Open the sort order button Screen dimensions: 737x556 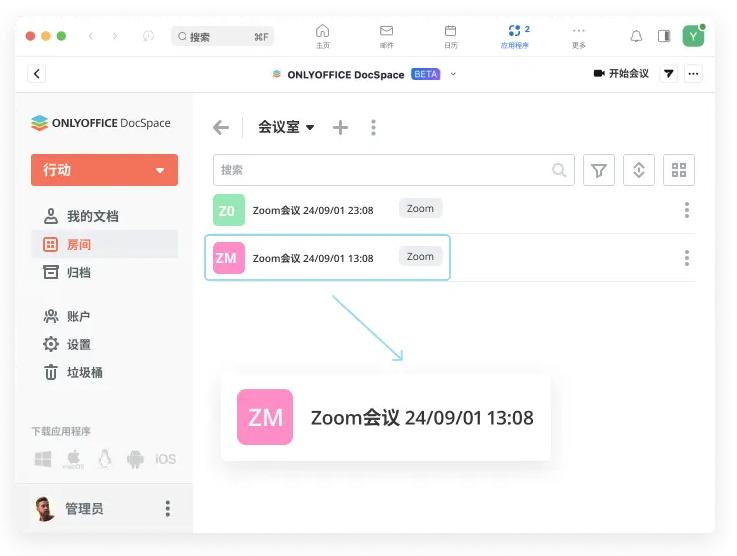point(639,170)
